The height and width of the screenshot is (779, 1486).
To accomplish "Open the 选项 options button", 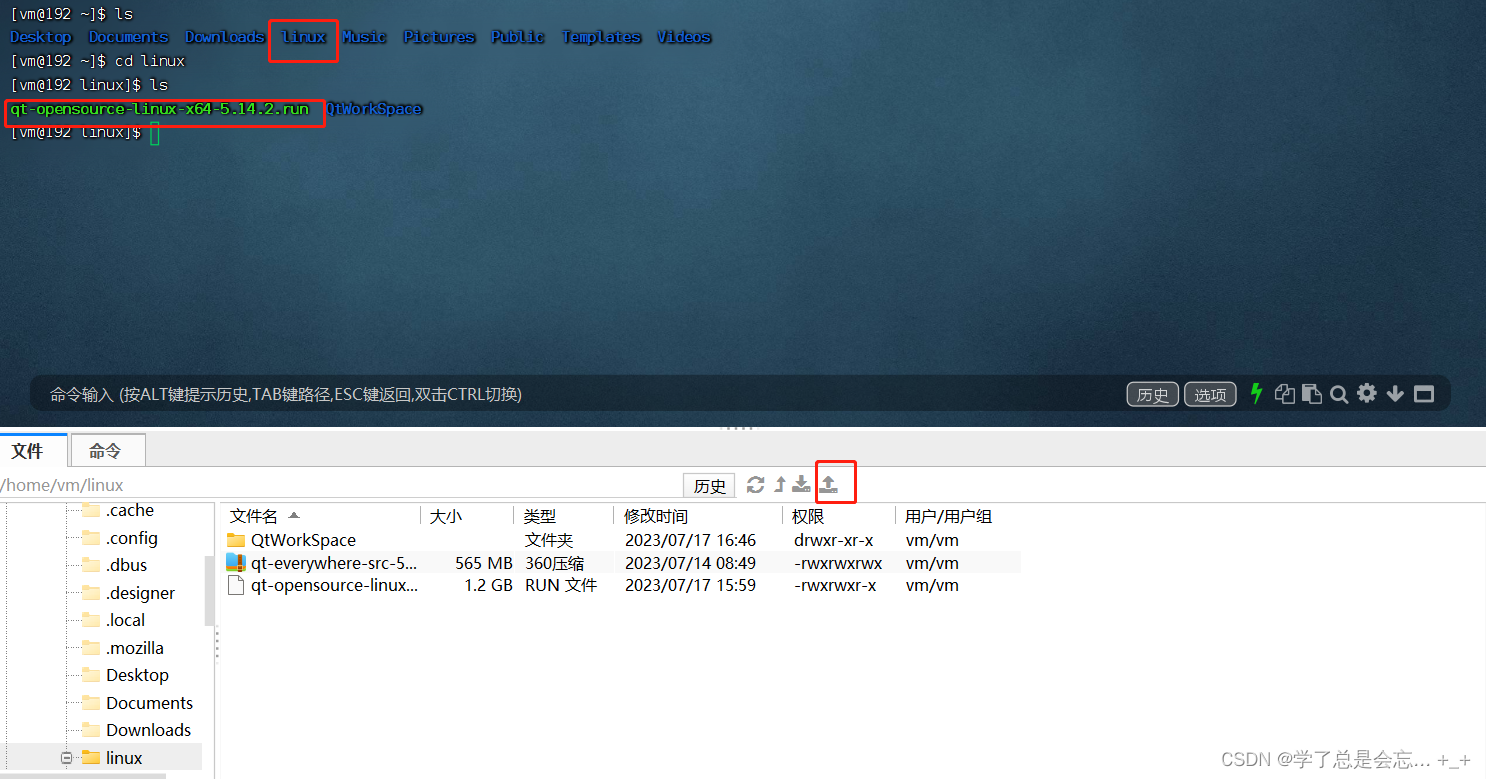I will tap(1210, 394).
